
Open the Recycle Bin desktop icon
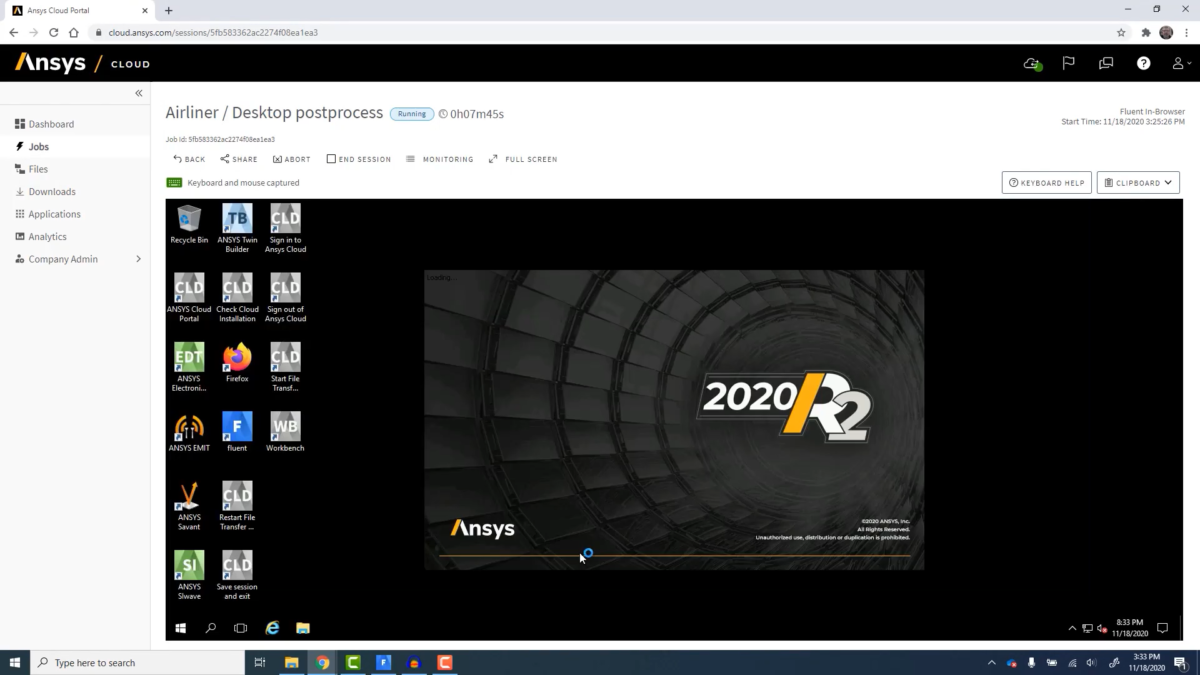189,224
